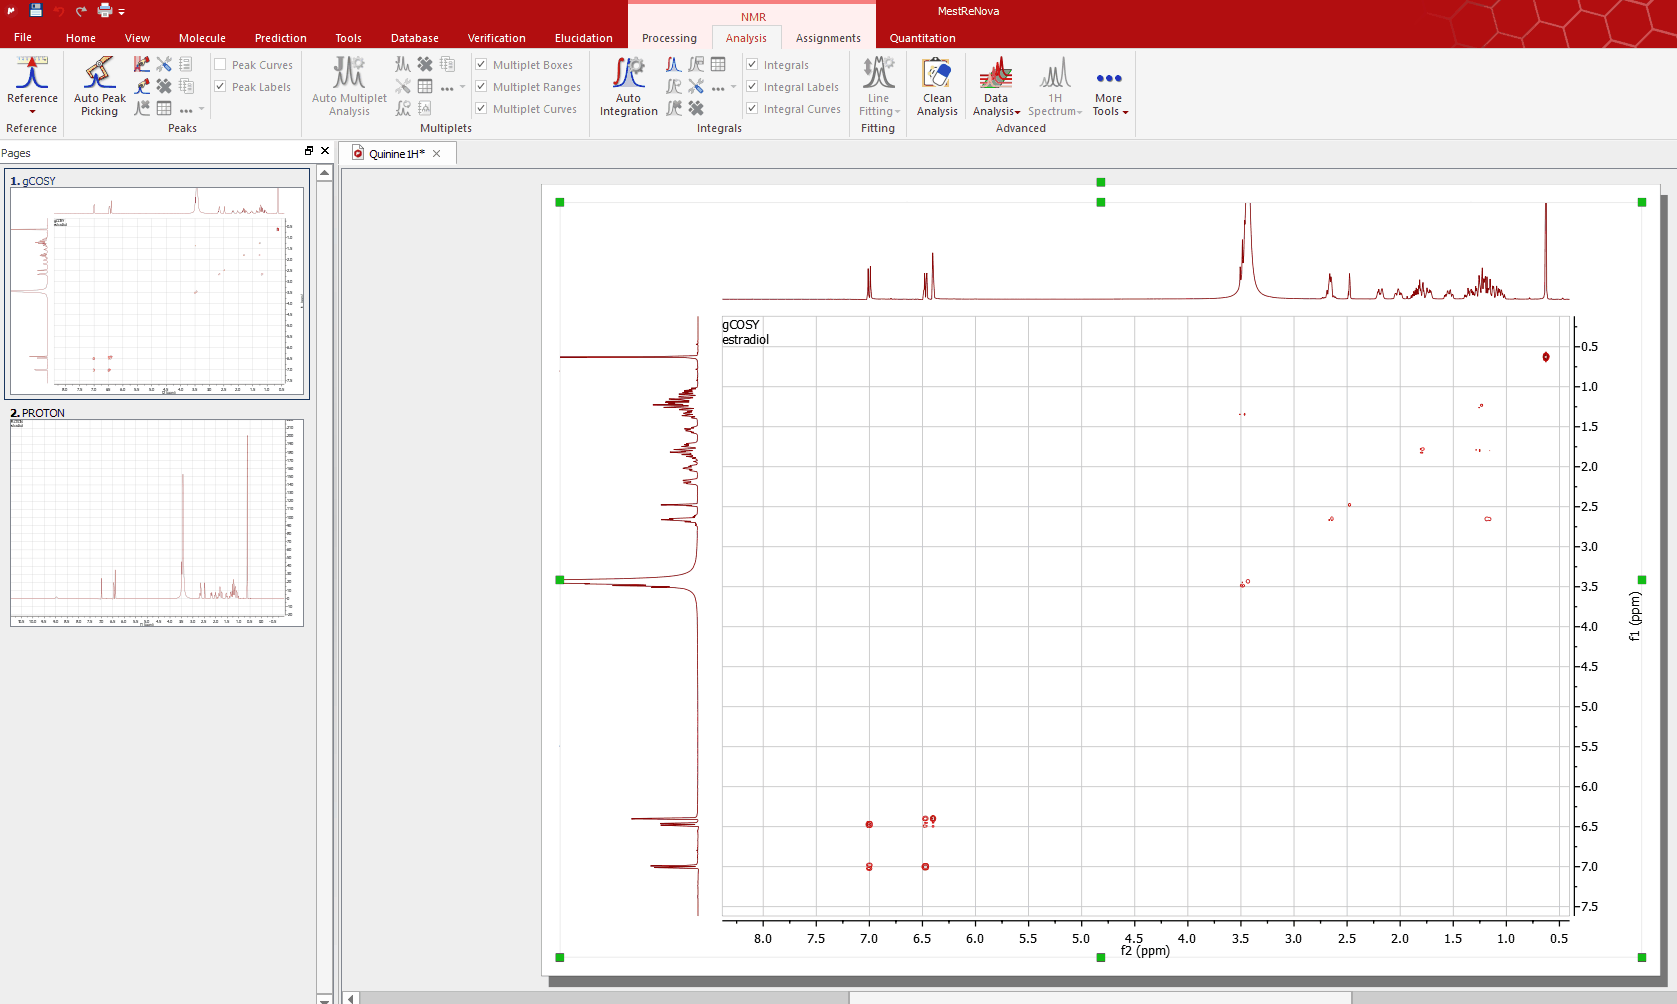Run Auto Multiplet Analysis
Screen dimensions: 1677x1004
pos(349,86)
